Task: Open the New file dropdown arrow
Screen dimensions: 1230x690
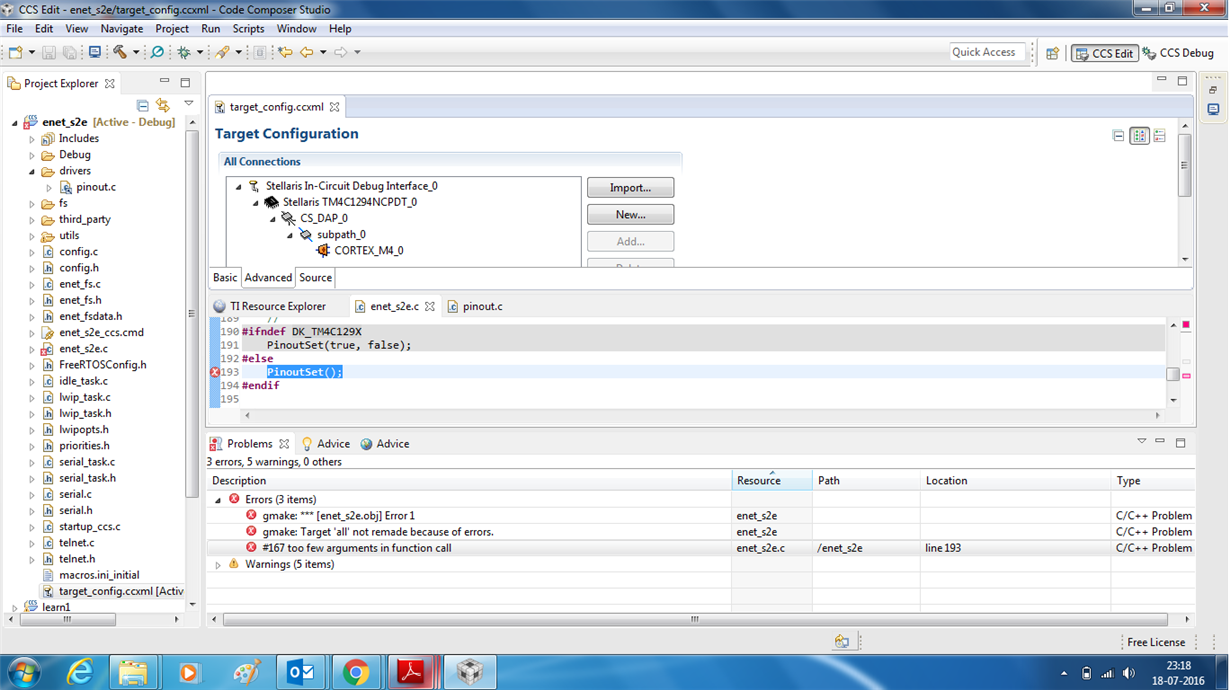Action: coord(31,53)
